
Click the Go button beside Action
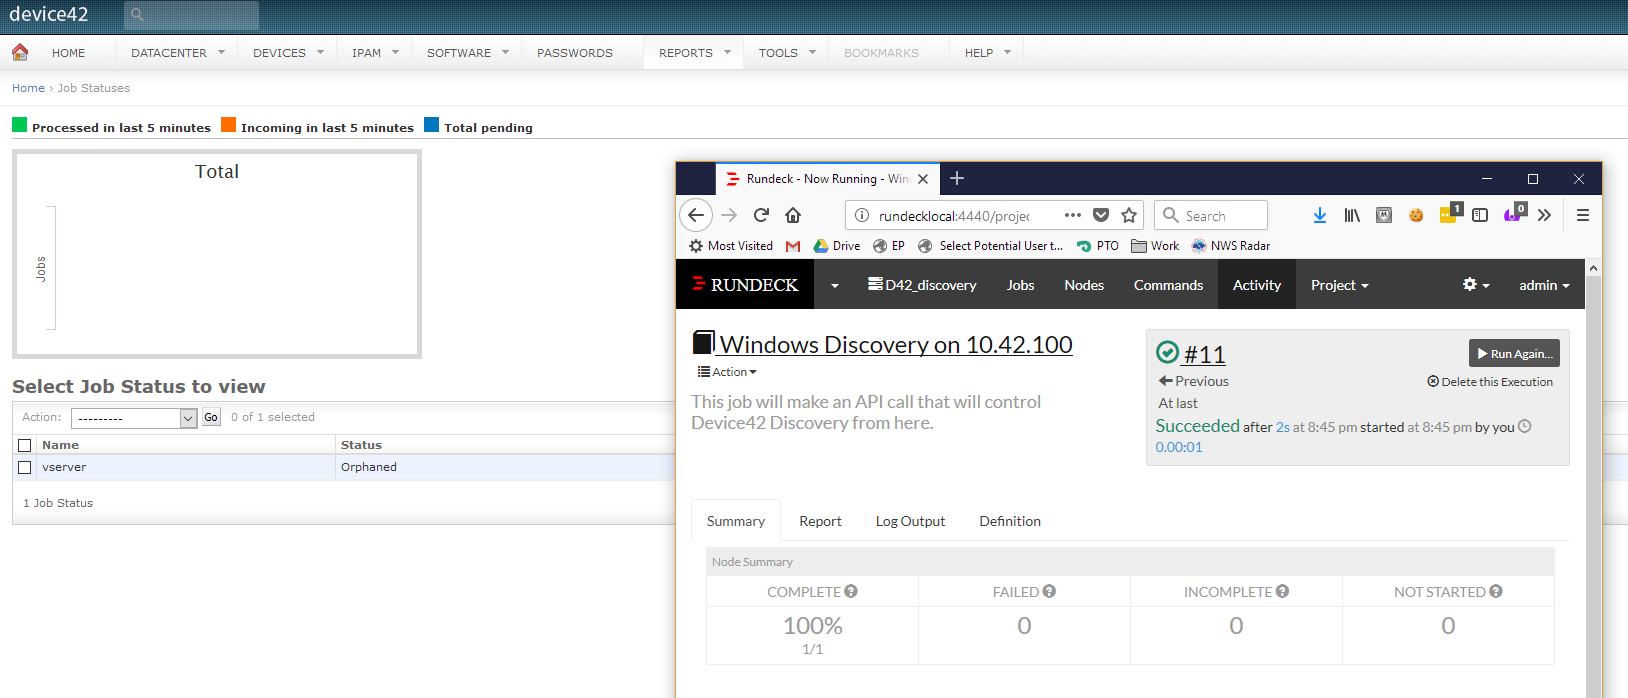tap(211, 417)
